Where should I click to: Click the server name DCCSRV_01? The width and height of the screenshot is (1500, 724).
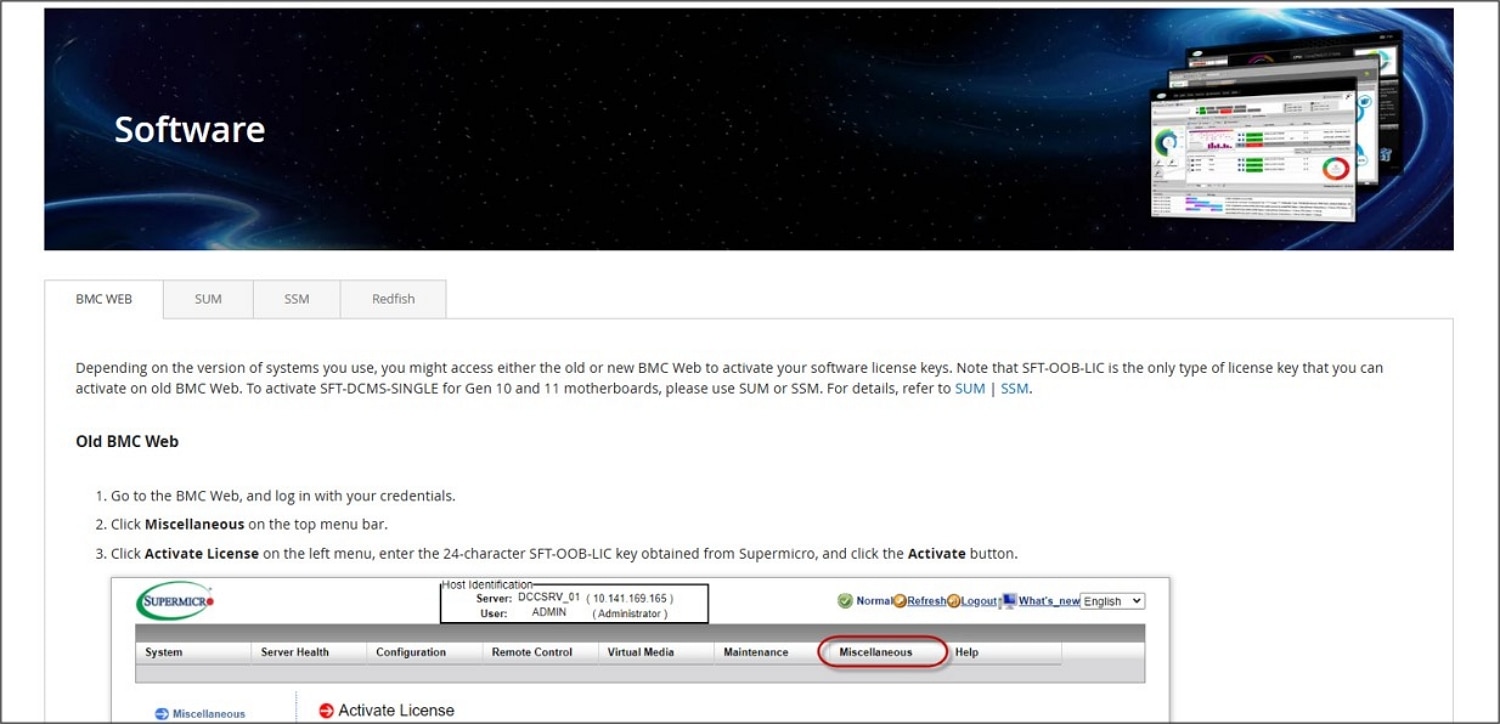[549, 597]
